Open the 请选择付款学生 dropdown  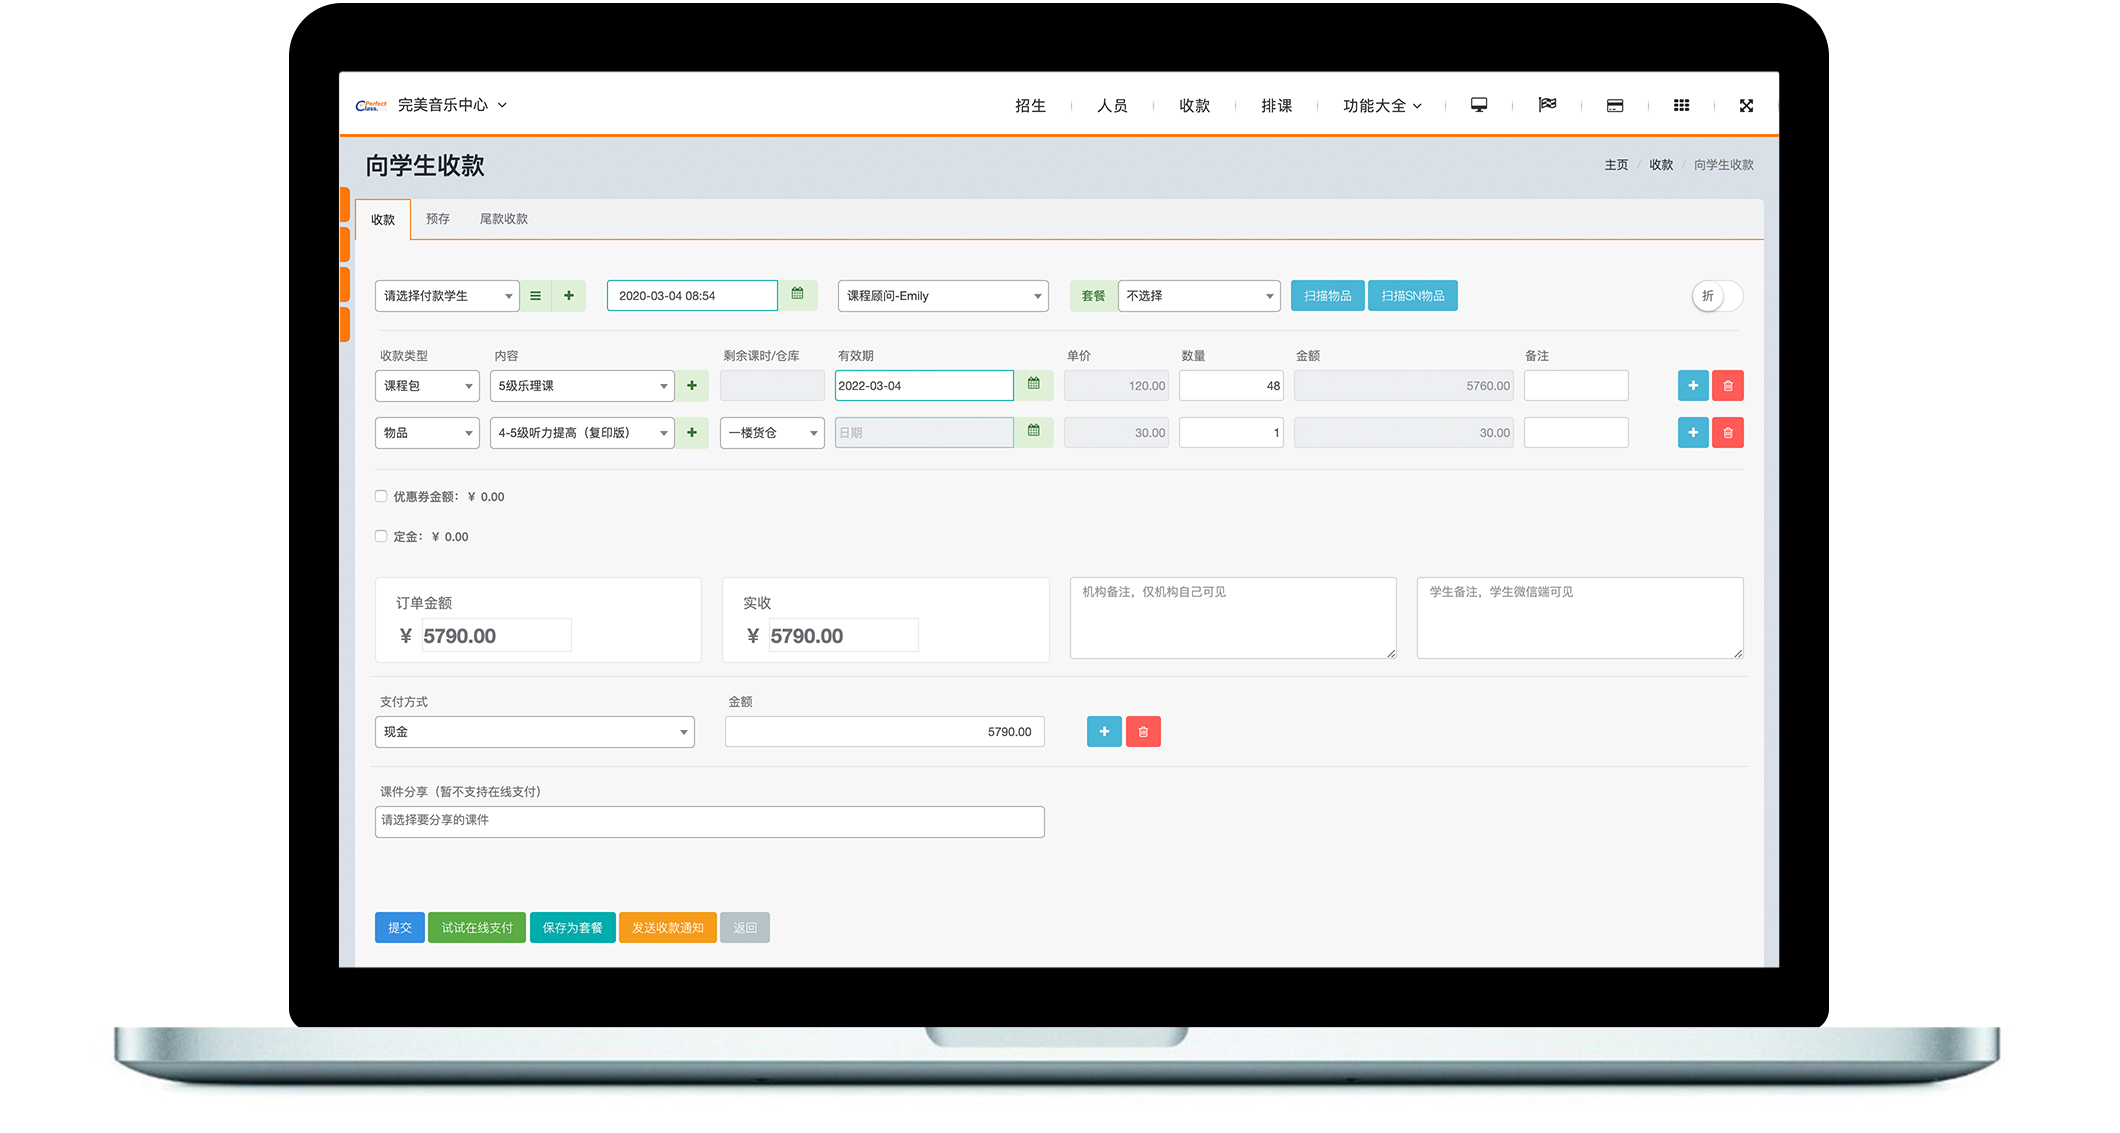446,296
